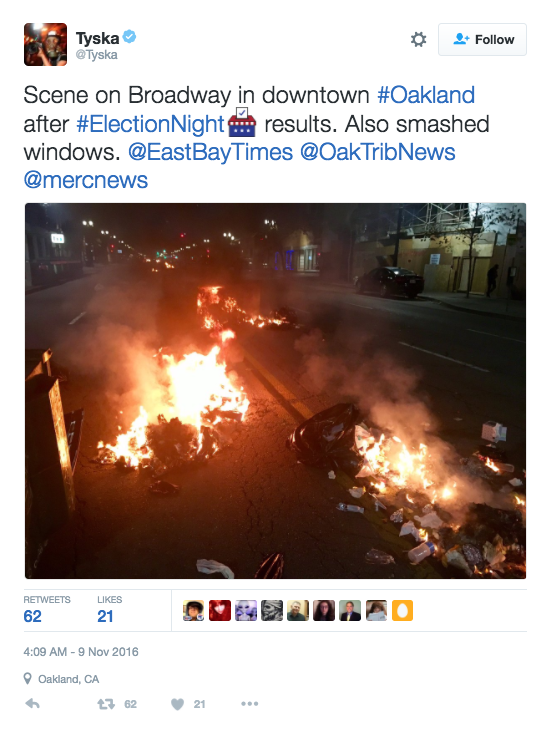Click the reply arrow icon

click(32, 704)
